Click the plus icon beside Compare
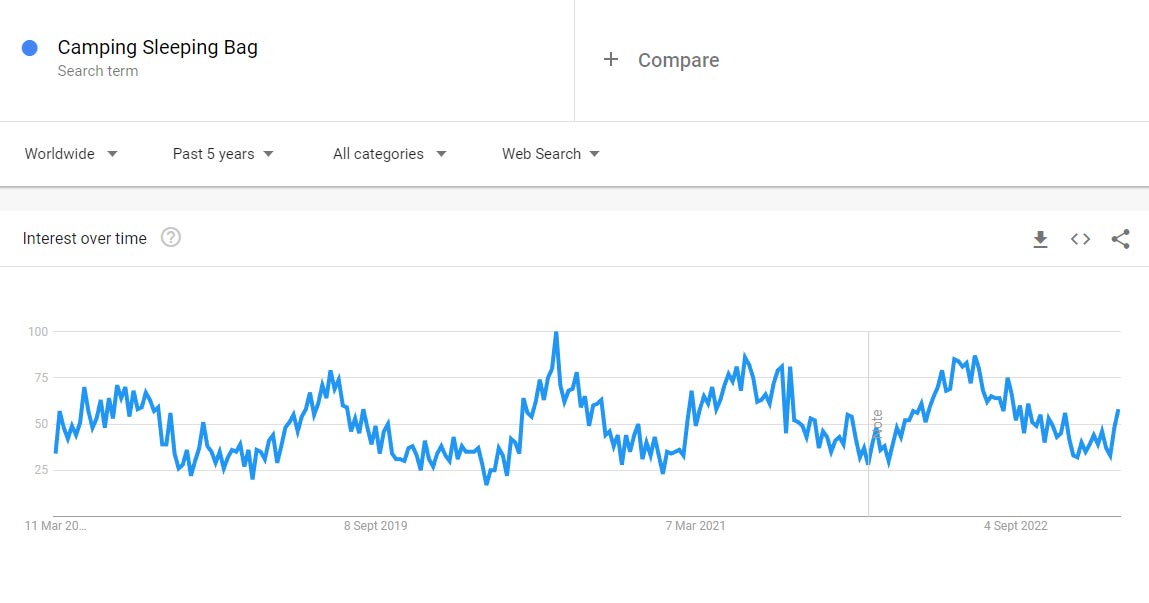Viewport: 1149px width, 603px height. tap(611, 60)
